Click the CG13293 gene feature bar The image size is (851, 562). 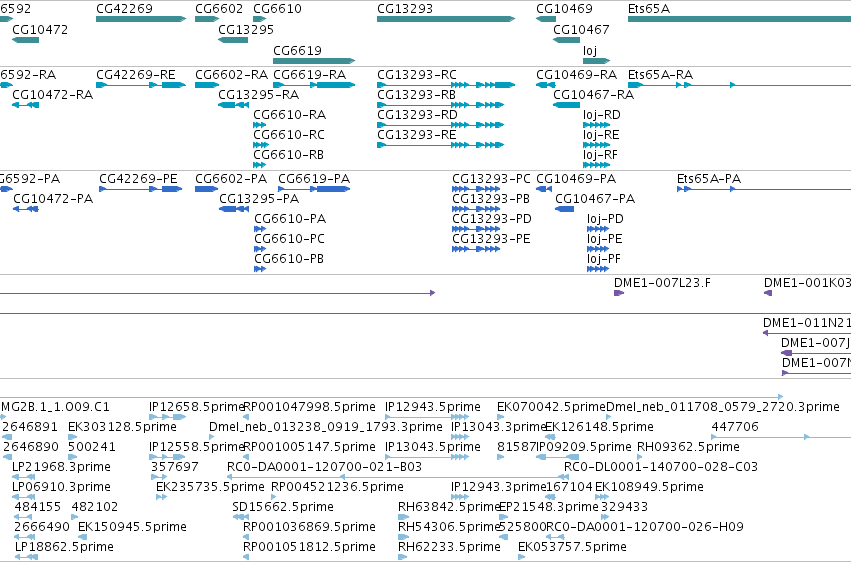tap(446, 19)
